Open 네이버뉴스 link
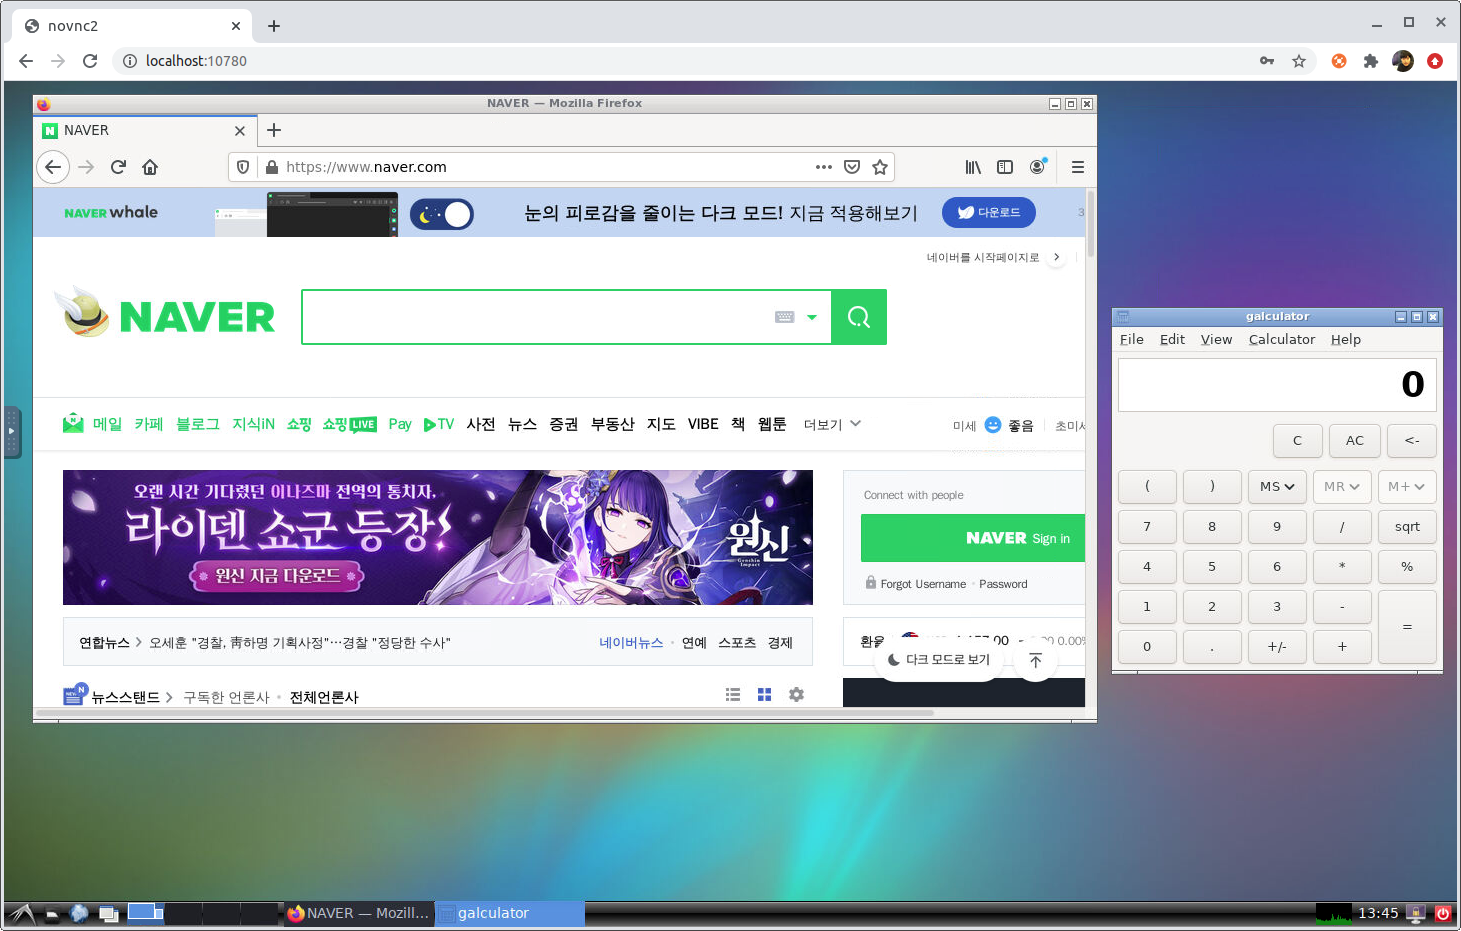 (631, 643)
